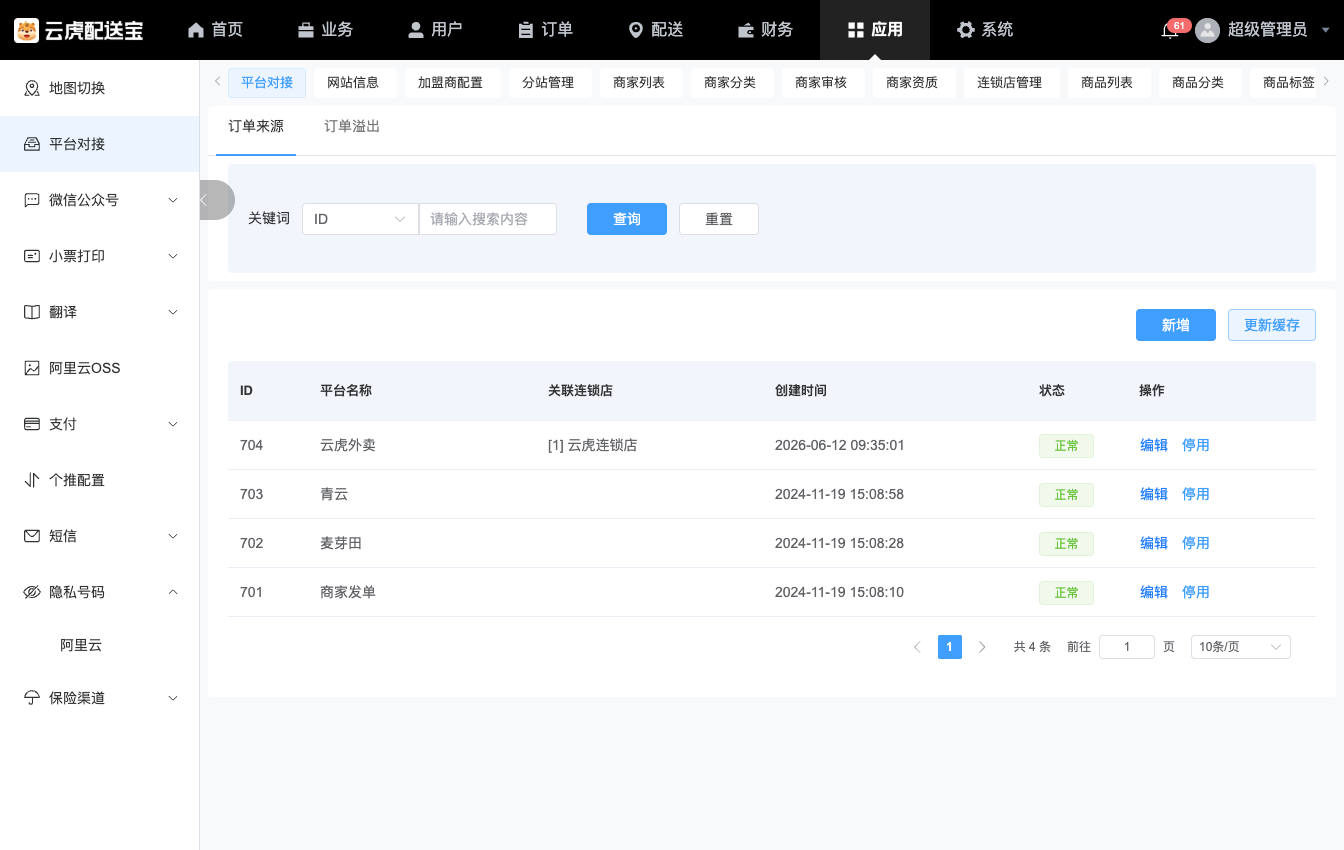
Task: Expand the 微信公众号 submenu chevron
Action: click(x=173, y=200)
